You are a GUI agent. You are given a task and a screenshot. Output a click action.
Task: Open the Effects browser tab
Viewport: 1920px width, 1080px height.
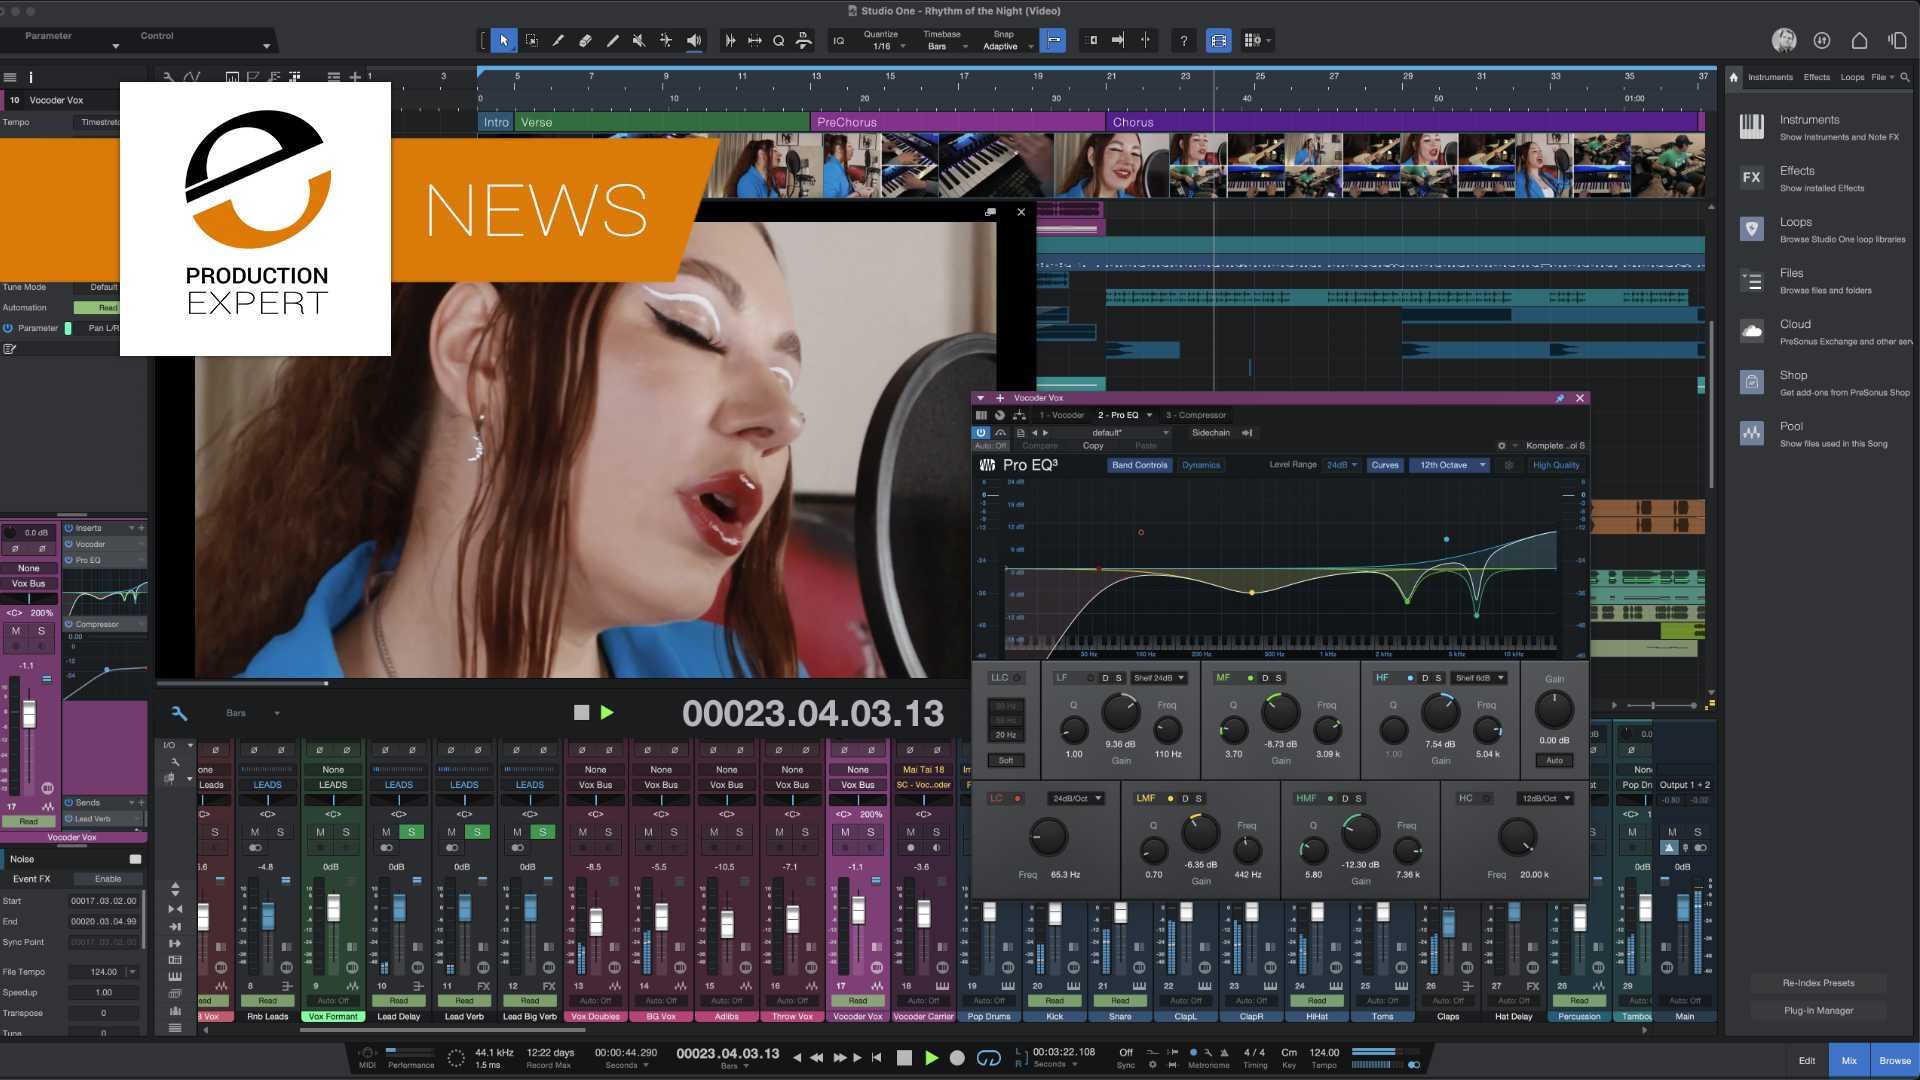(1816, 77)
